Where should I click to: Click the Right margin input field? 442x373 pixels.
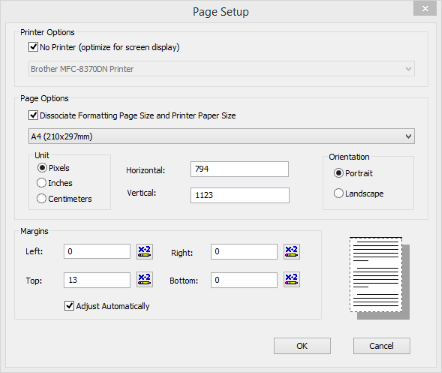point(244,252)
